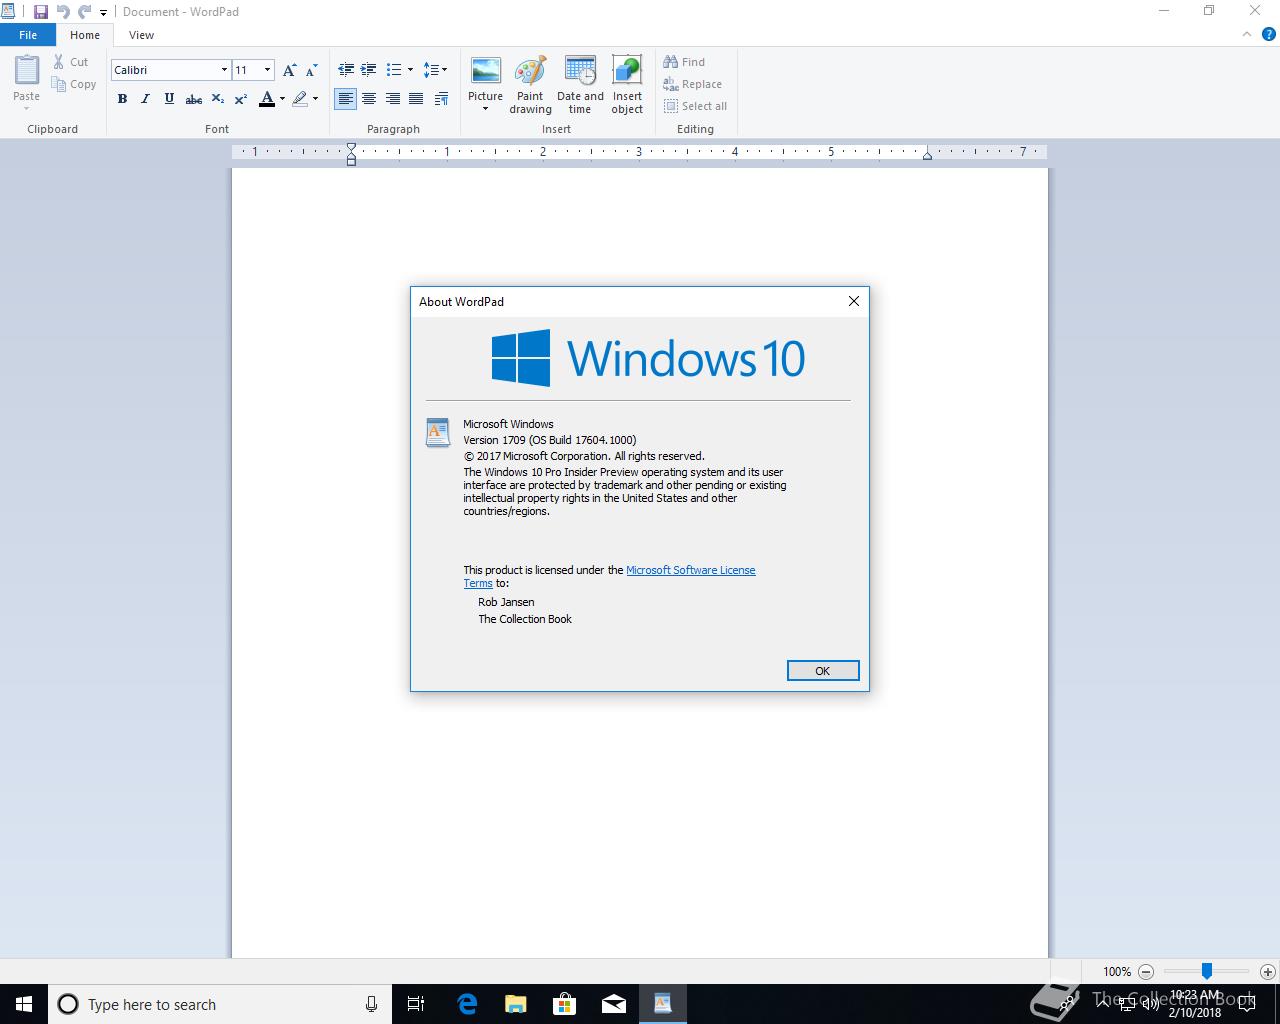This screenshot has height=1024, width=1280.
Task: Collapse the ribbon with the chevron
Action: [1246, 34]
